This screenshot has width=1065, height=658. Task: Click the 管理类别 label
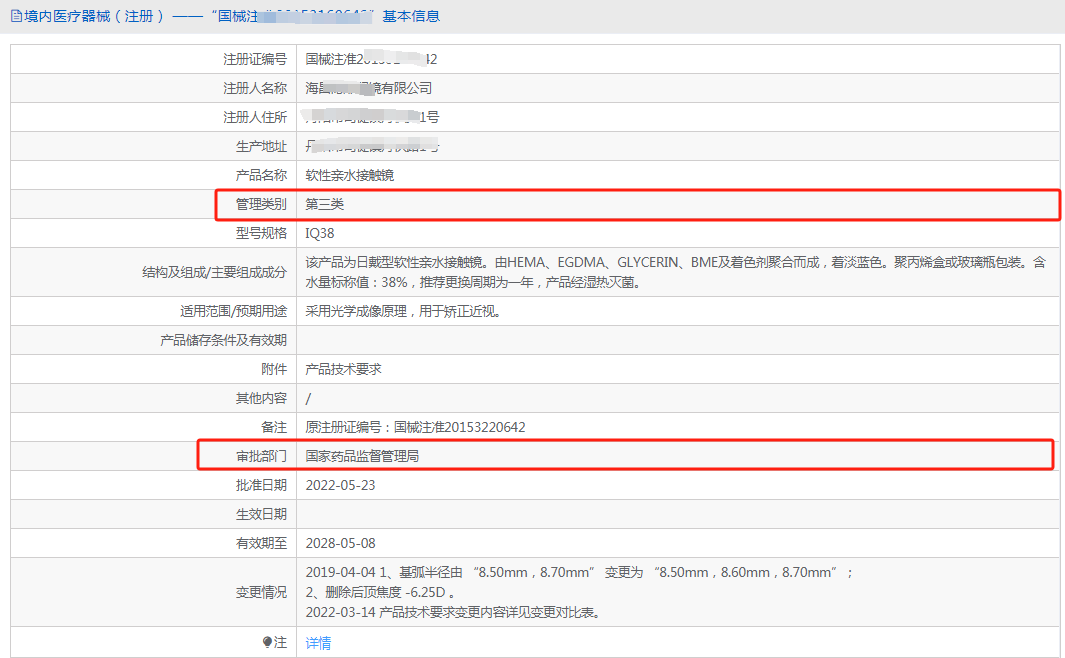click(x=261, y=204)
